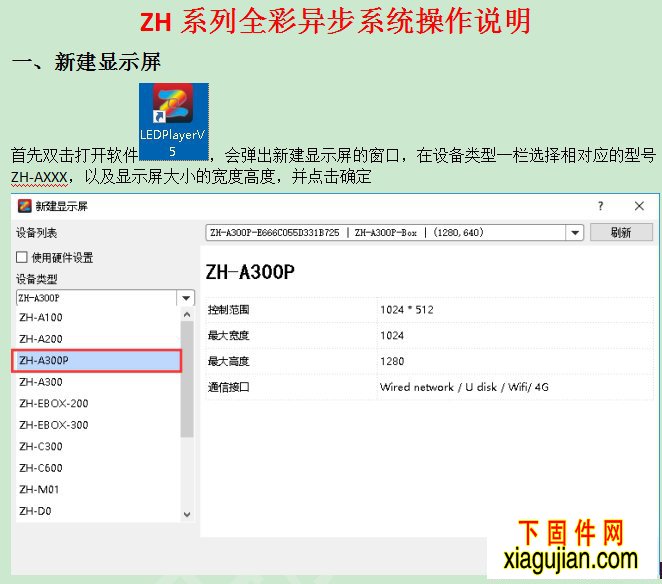Click the 最大高度 row label
Image resolution: width=662 pixels, height=584 pixels.
(228, 361)
